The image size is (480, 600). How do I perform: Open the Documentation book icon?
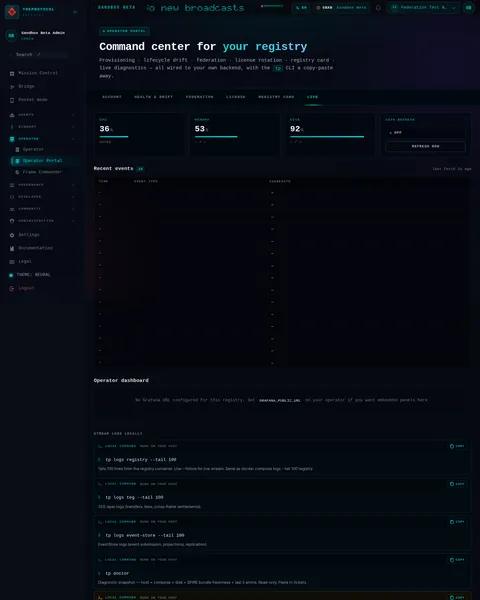point(12,248)
